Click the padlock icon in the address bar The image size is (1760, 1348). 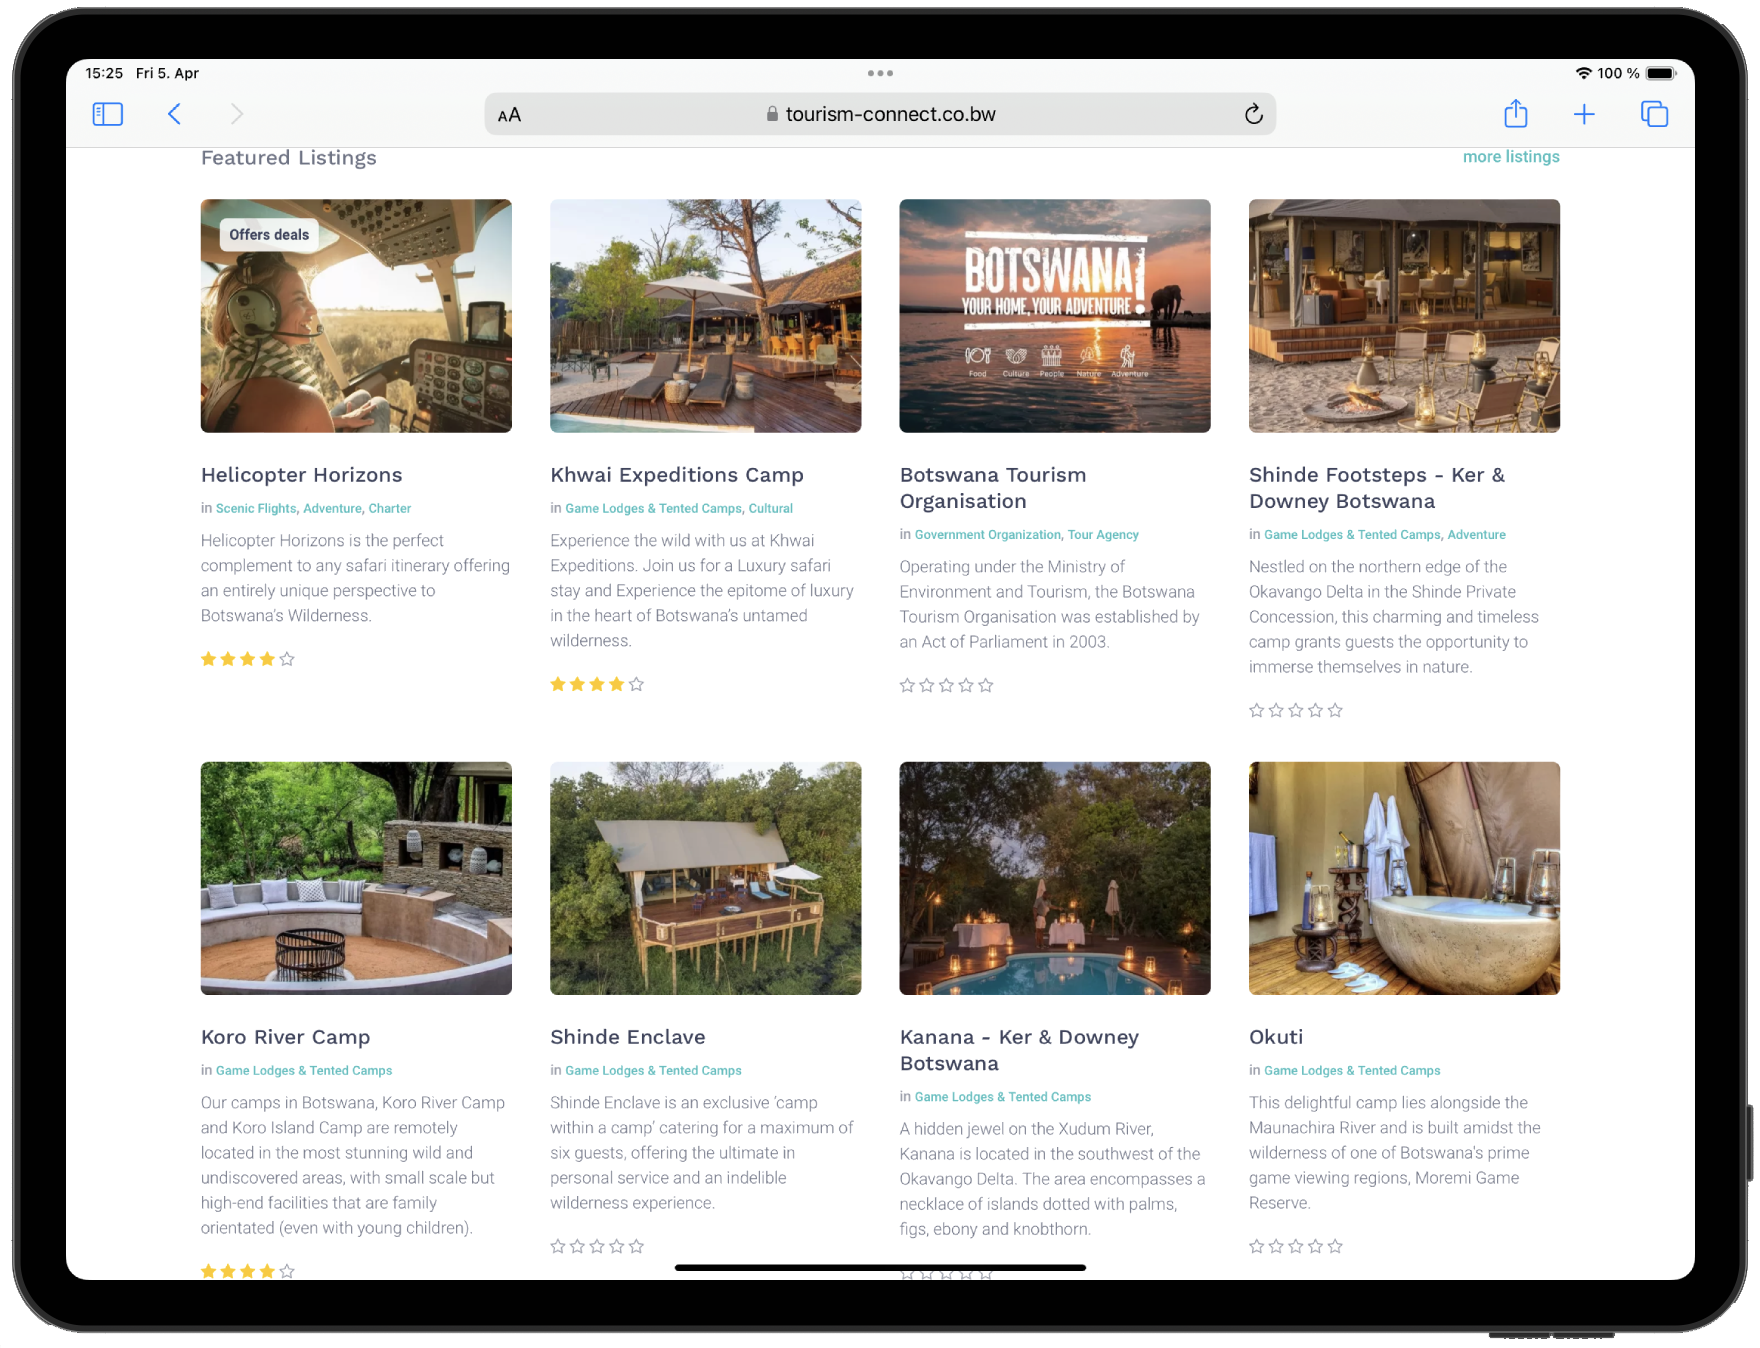point(770,114)
